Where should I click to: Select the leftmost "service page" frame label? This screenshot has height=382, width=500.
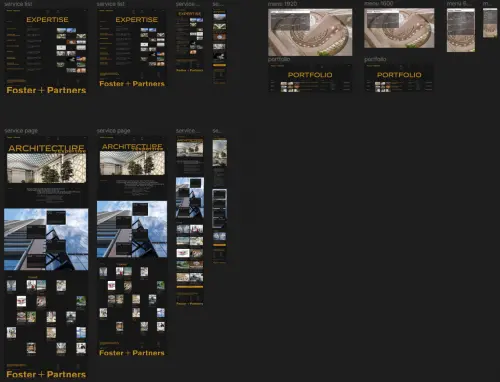pyautogui.click(x=21, y=131)
